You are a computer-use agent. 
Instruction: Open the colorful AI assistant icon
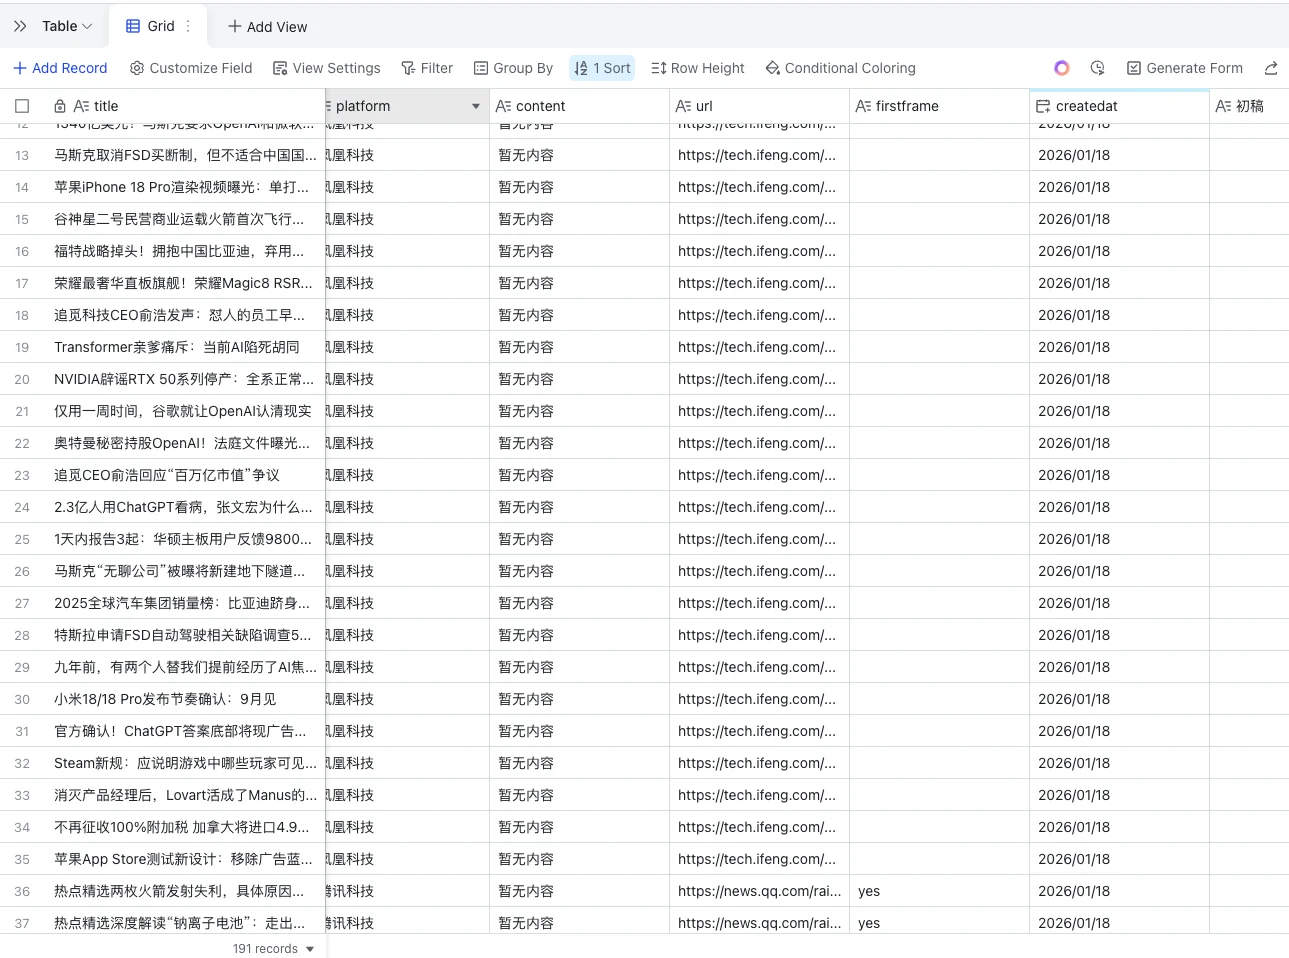click(x=1062, y=68)
